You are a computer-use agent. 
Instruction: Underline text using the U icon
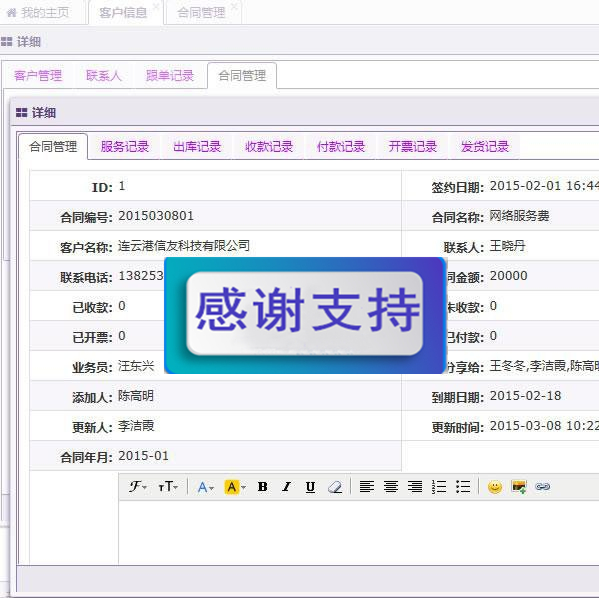tap(310, 486)
